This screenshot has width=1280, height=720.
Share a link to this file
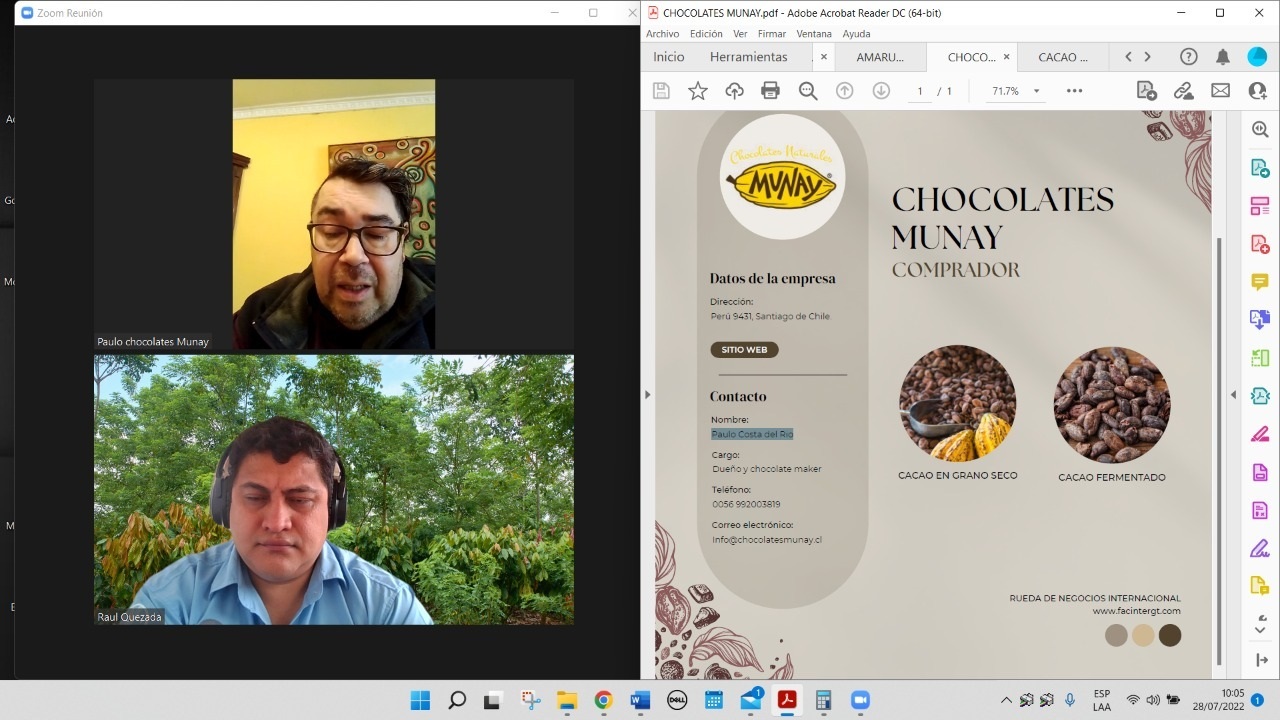coord(1184,91)
